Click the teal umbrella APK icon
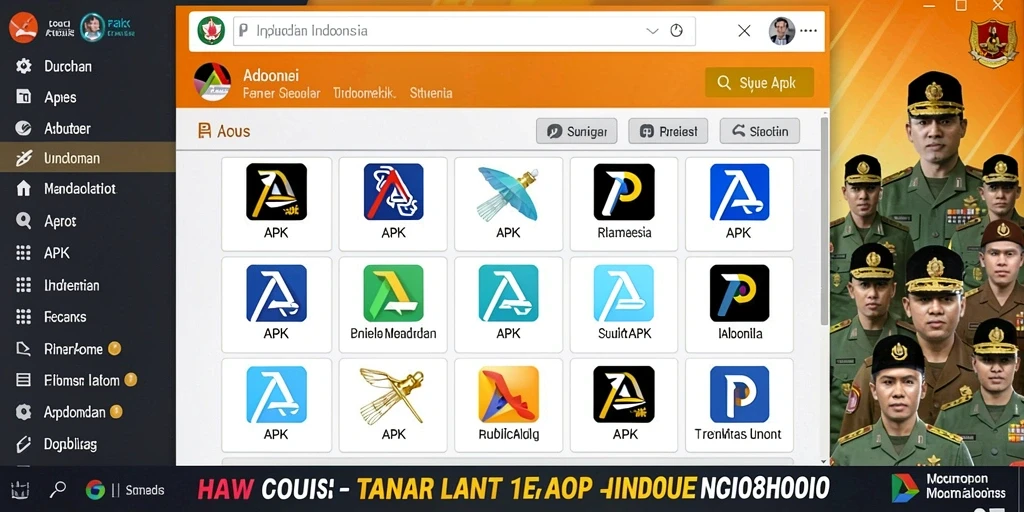The width and height of the screenshot is (1024, 512). (x=508, y=192)
